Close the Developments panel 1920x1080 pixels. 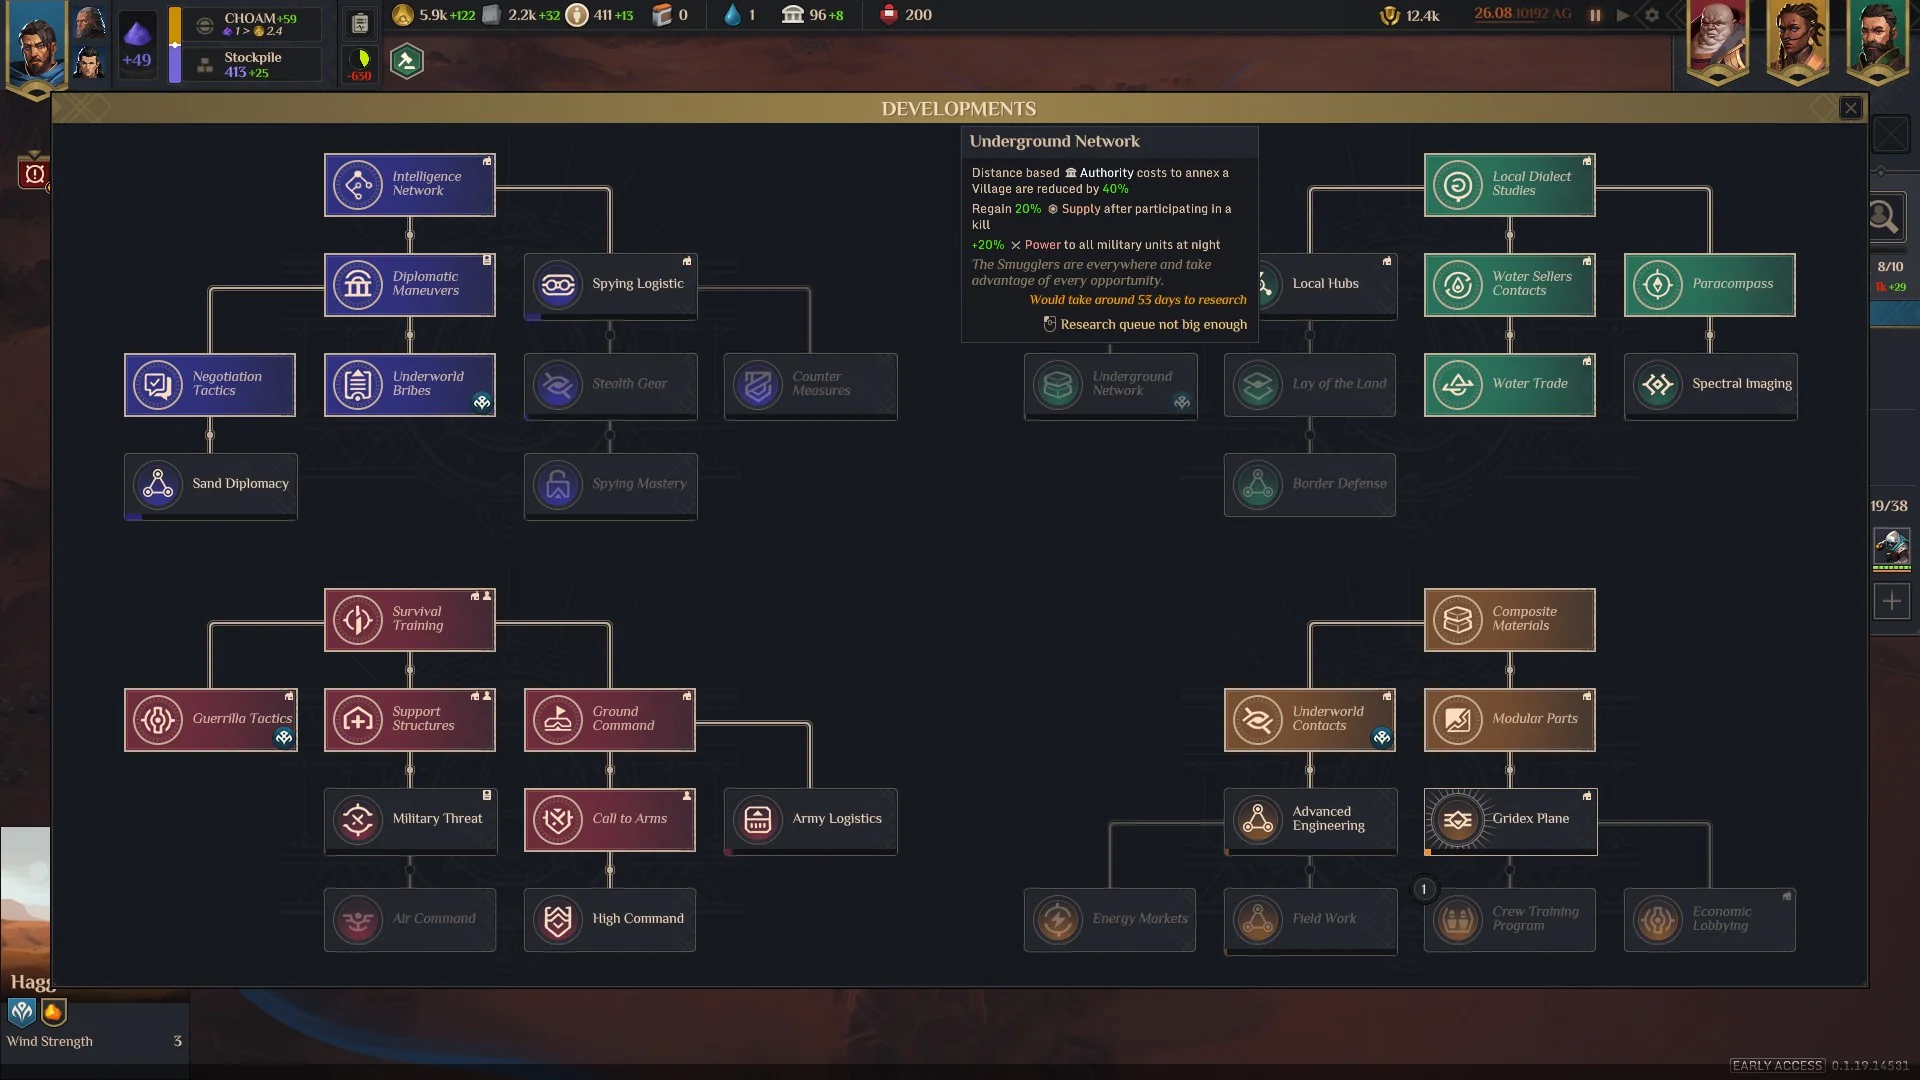point(1851,108)
